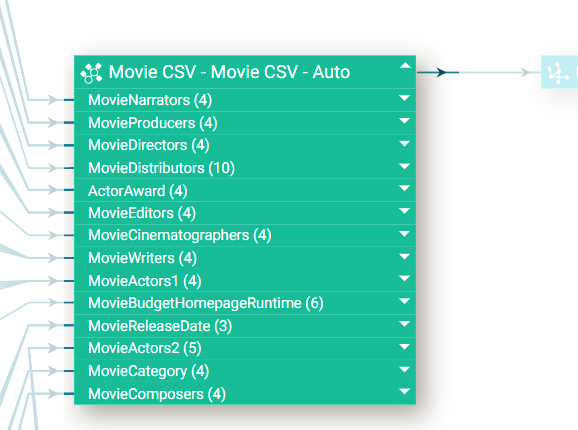Click the partially visible light-blue node icon
578x430 pixels.
point(558,73)
